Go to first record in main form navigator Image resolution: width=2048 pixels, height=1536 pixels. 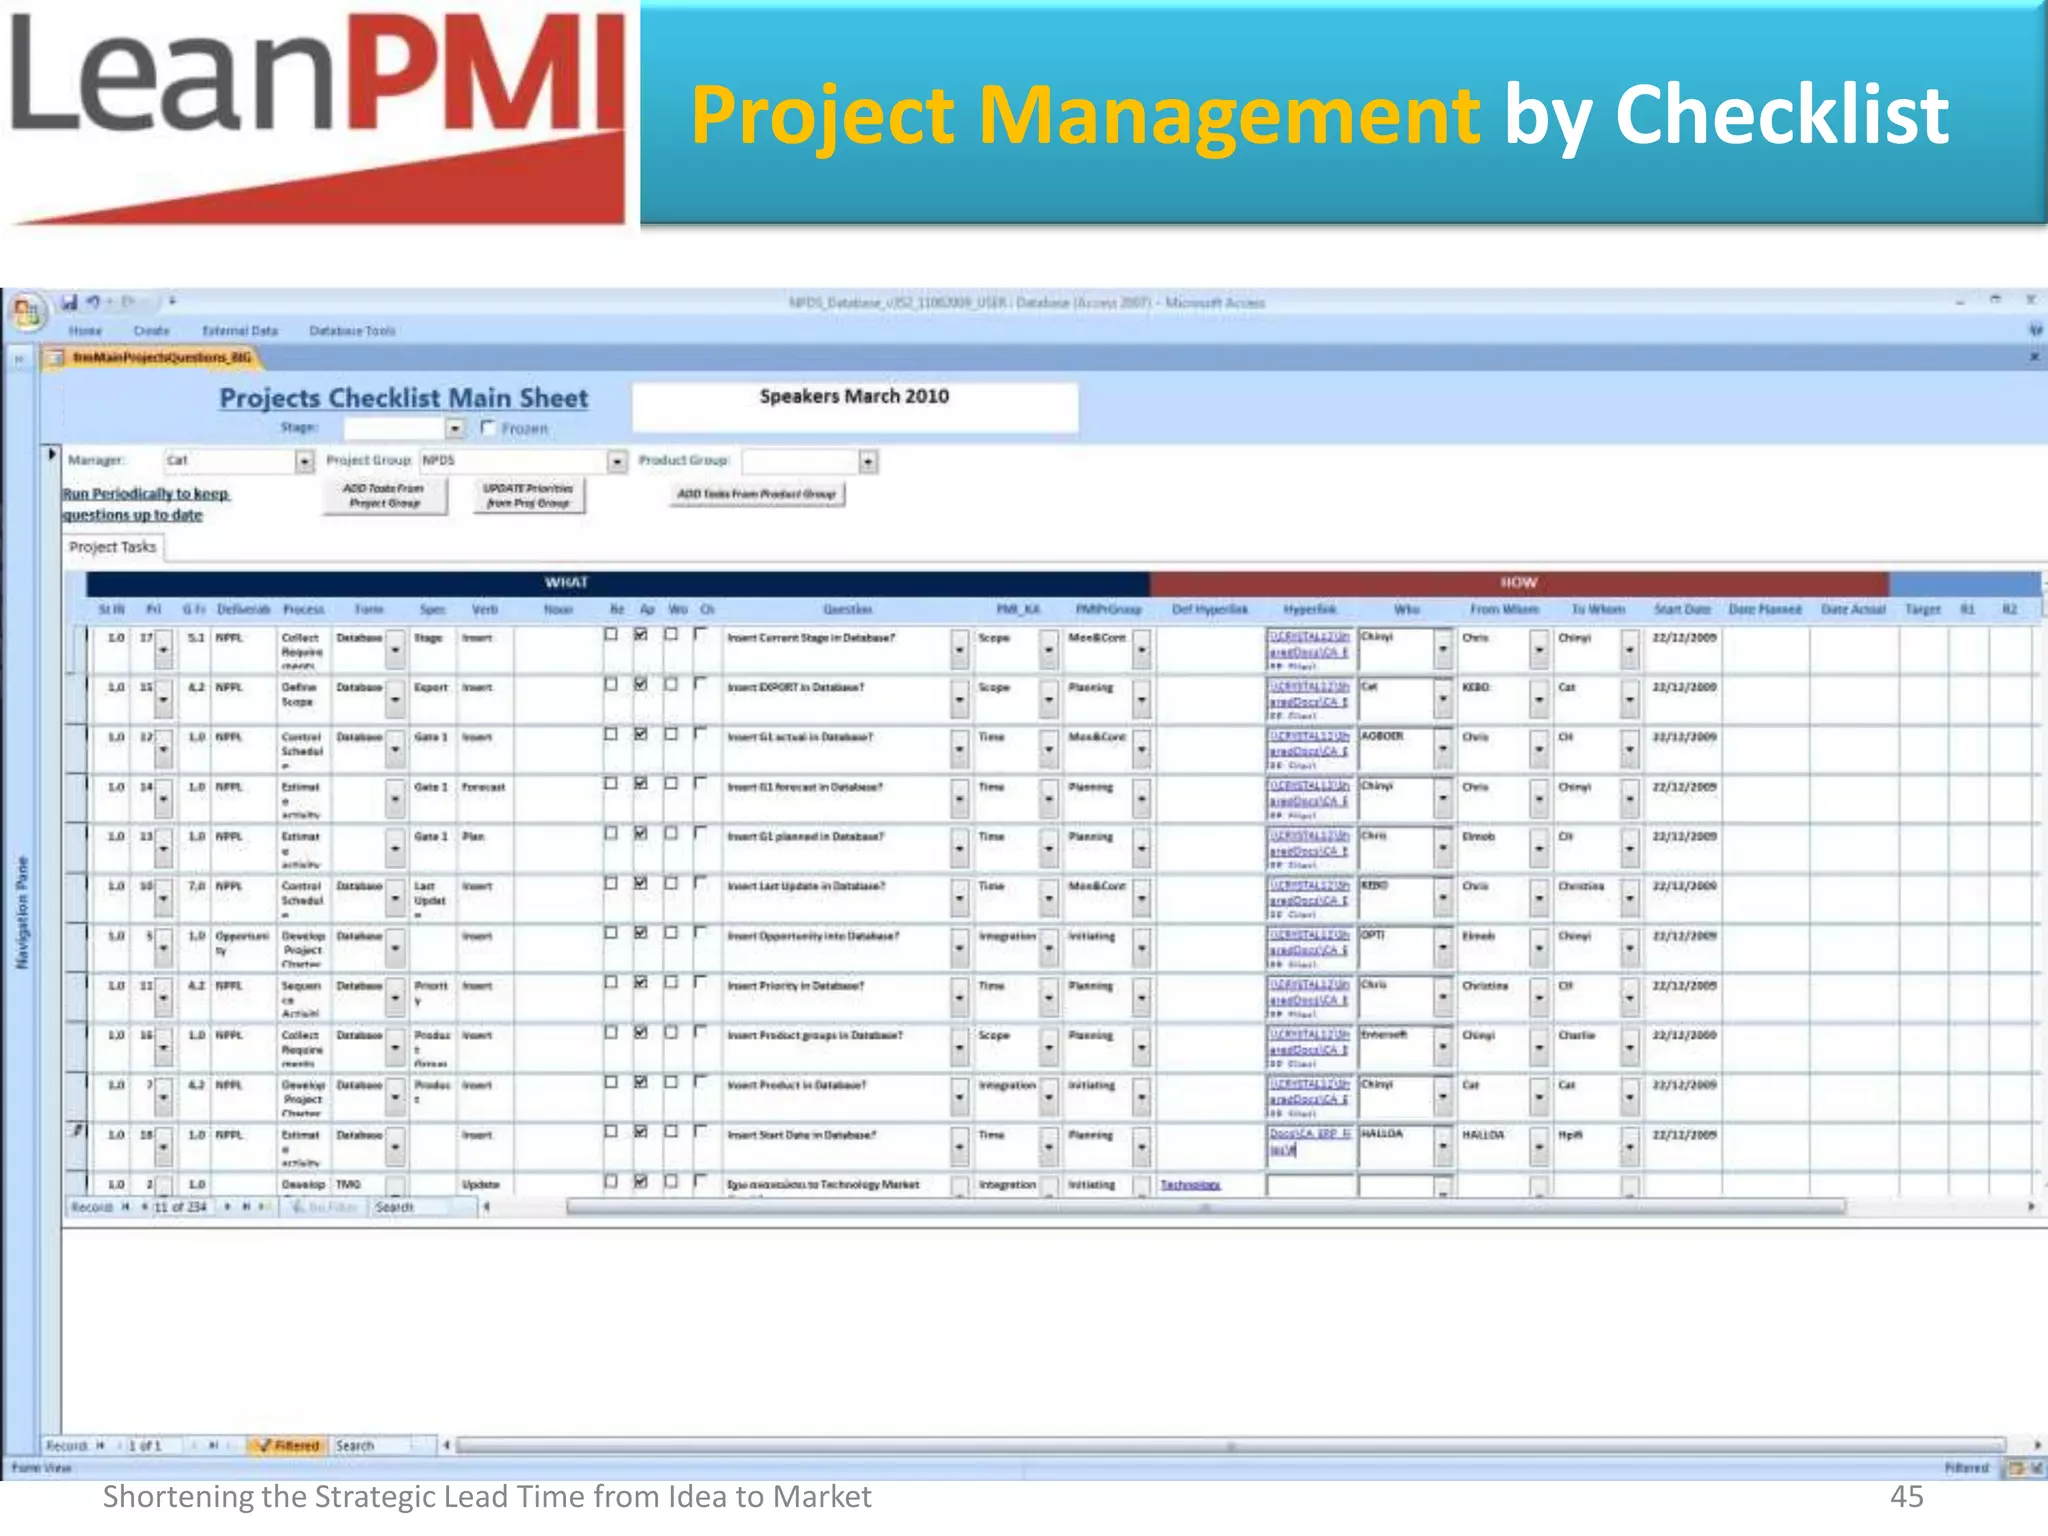coord(101,1445)
